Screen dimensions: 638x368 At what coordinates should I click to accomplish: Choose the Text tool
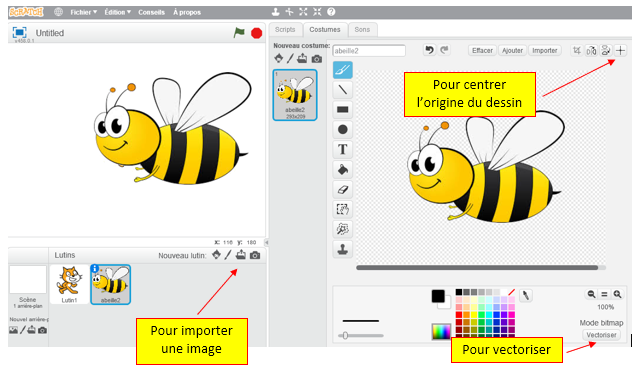tap(343, 149)
